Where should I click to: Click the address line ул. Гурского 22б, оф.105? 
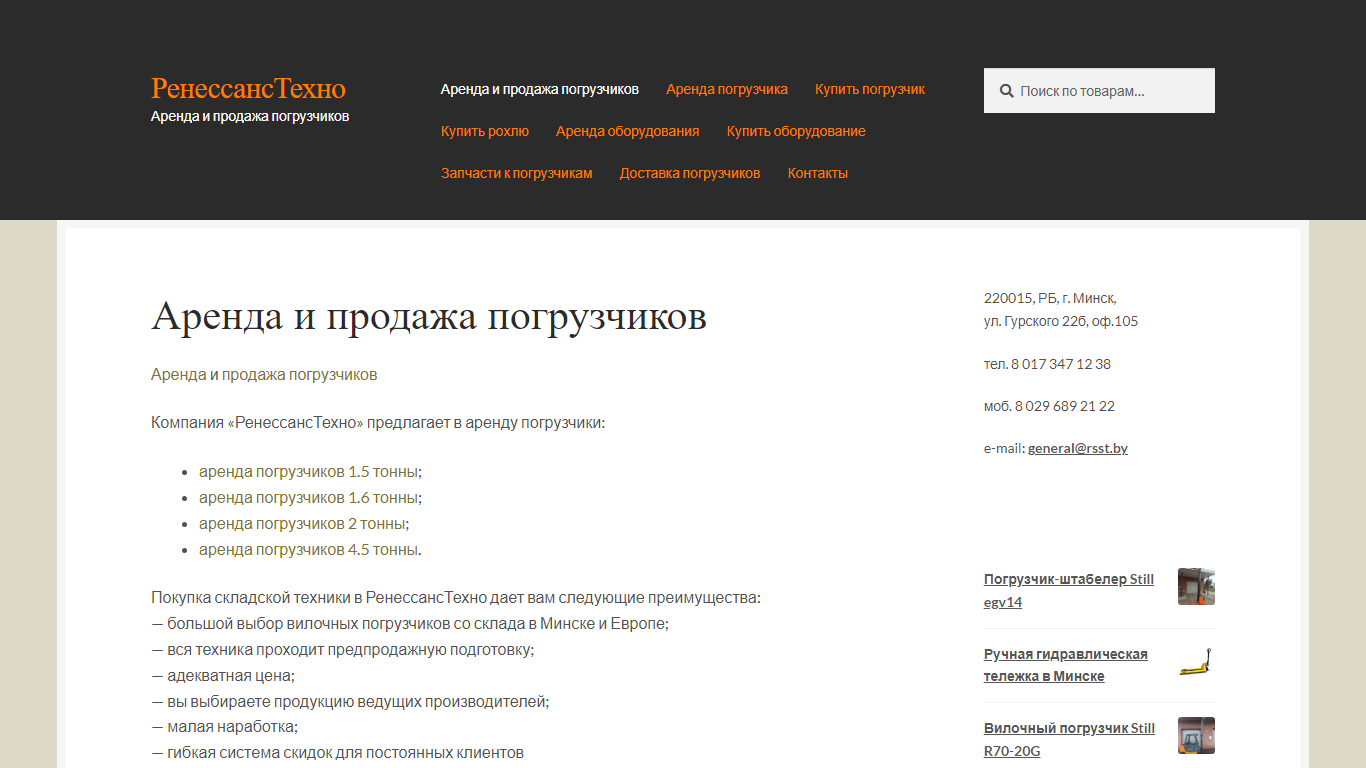[1061, 321]
